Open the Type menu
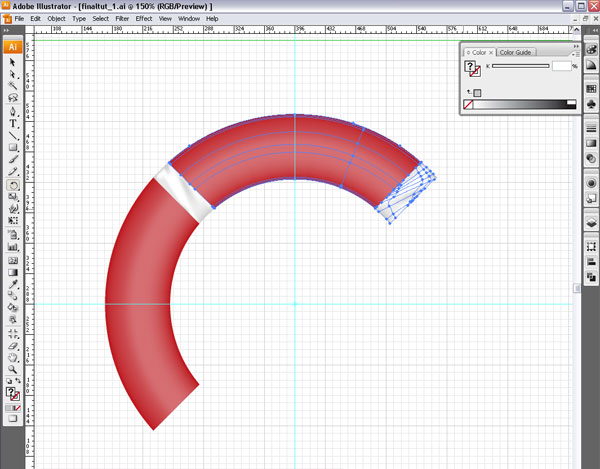 [79, 18]
